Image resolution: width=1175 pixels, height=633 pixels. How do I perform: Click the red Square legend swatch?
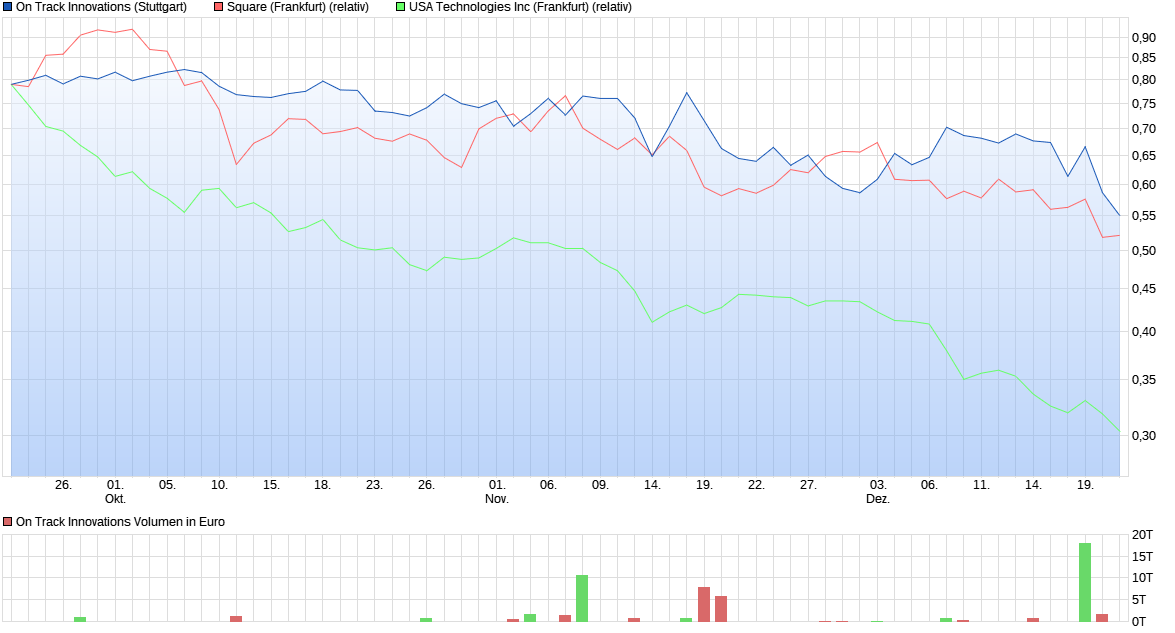[x=219, y=7]
